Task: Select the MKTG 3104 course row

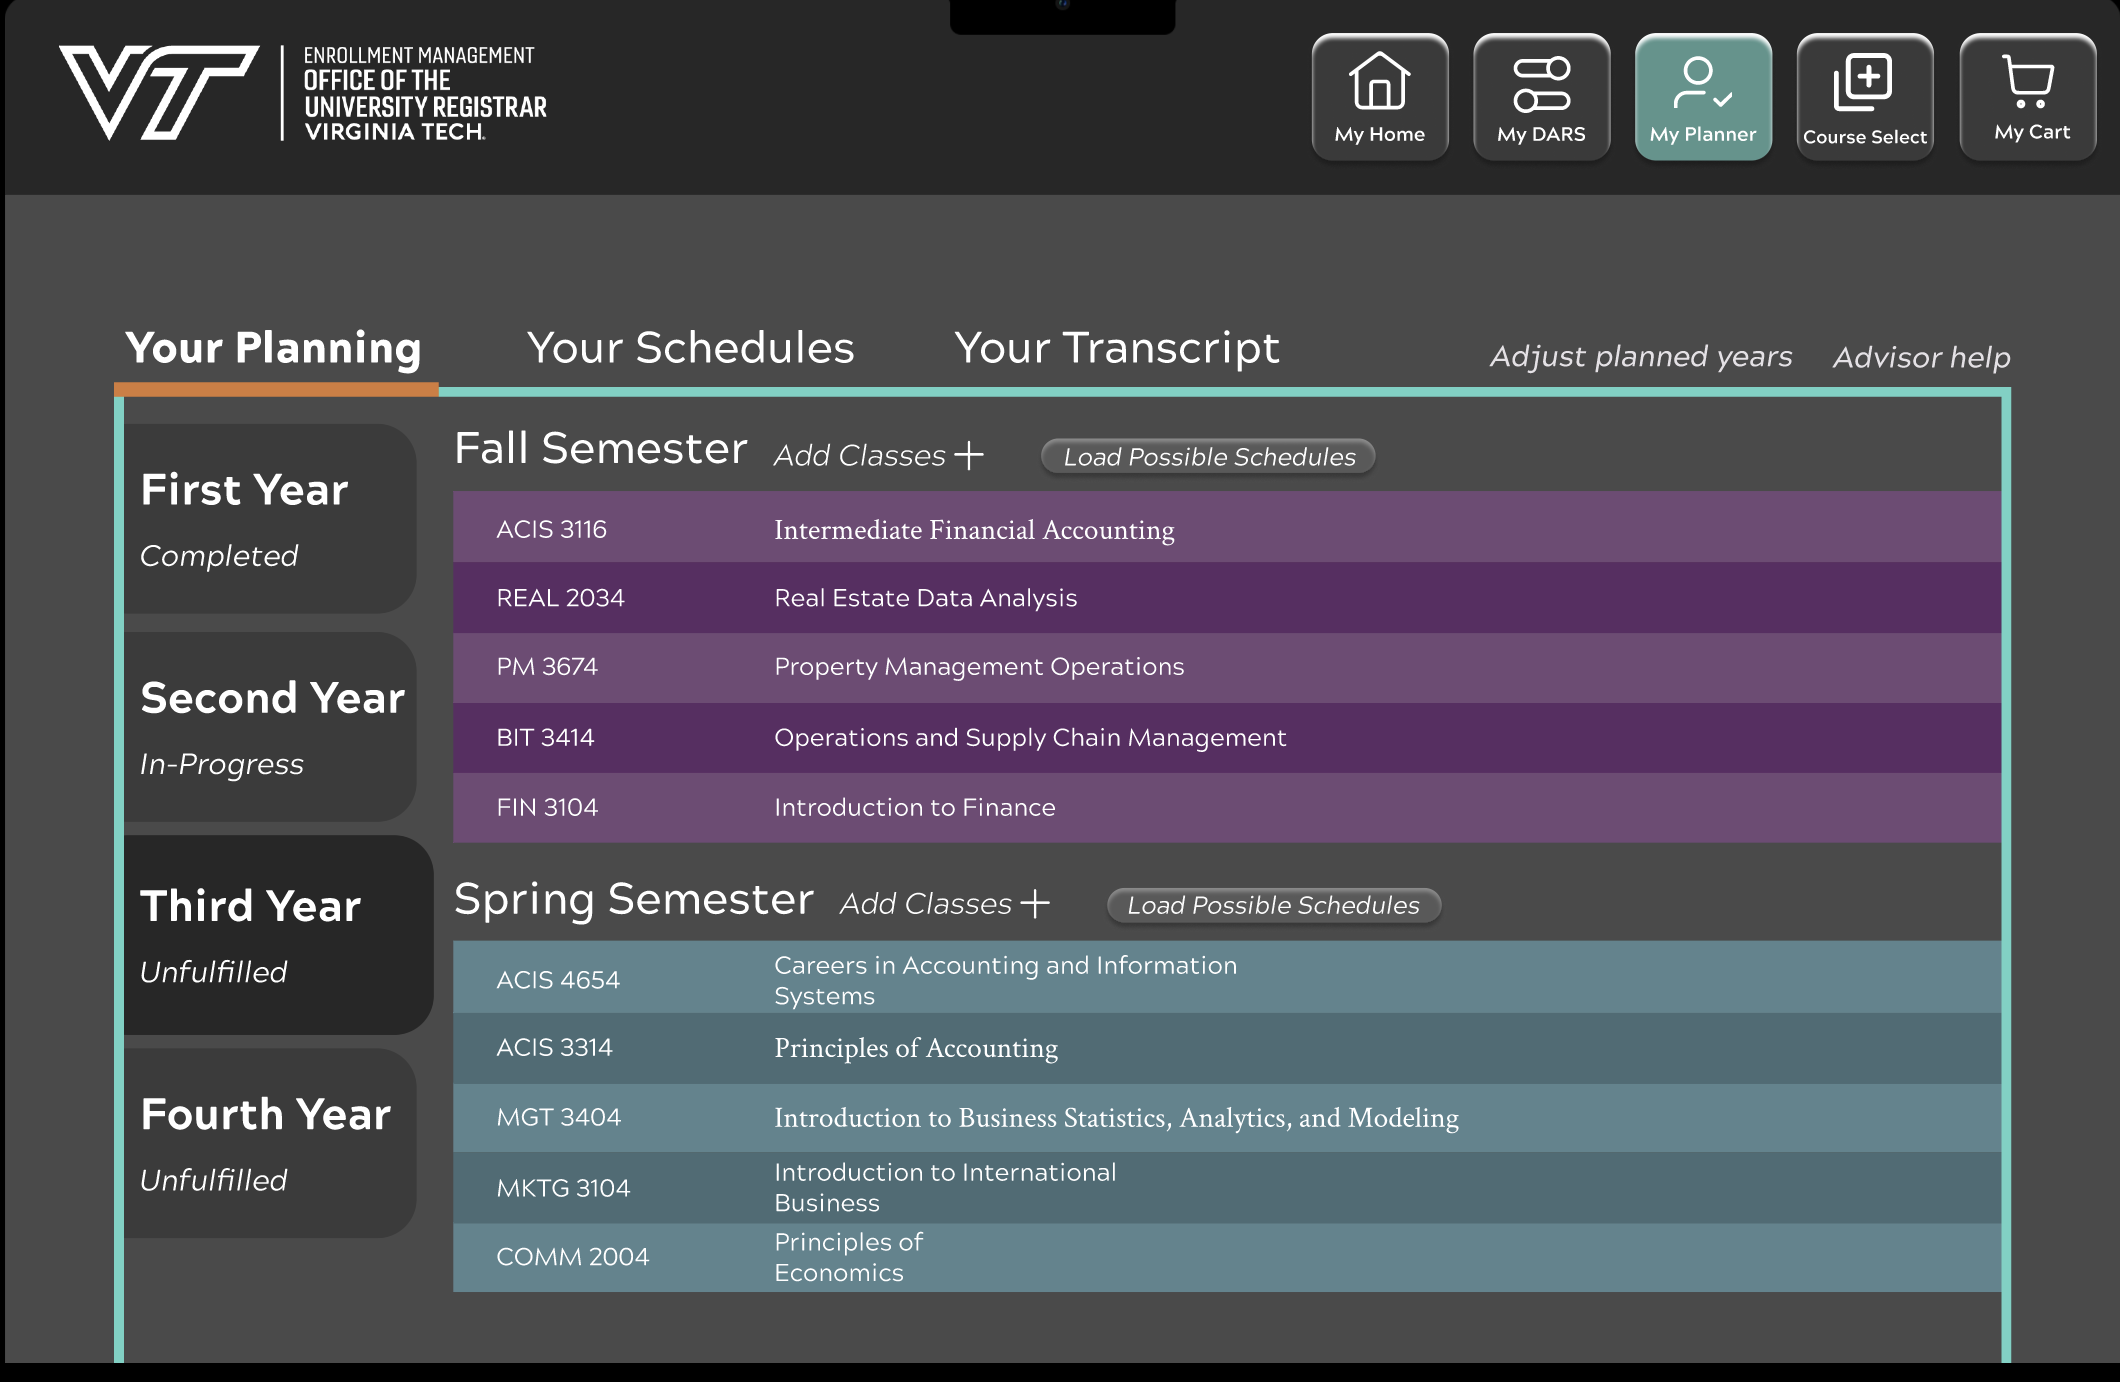Action: coord(1226,1187)
